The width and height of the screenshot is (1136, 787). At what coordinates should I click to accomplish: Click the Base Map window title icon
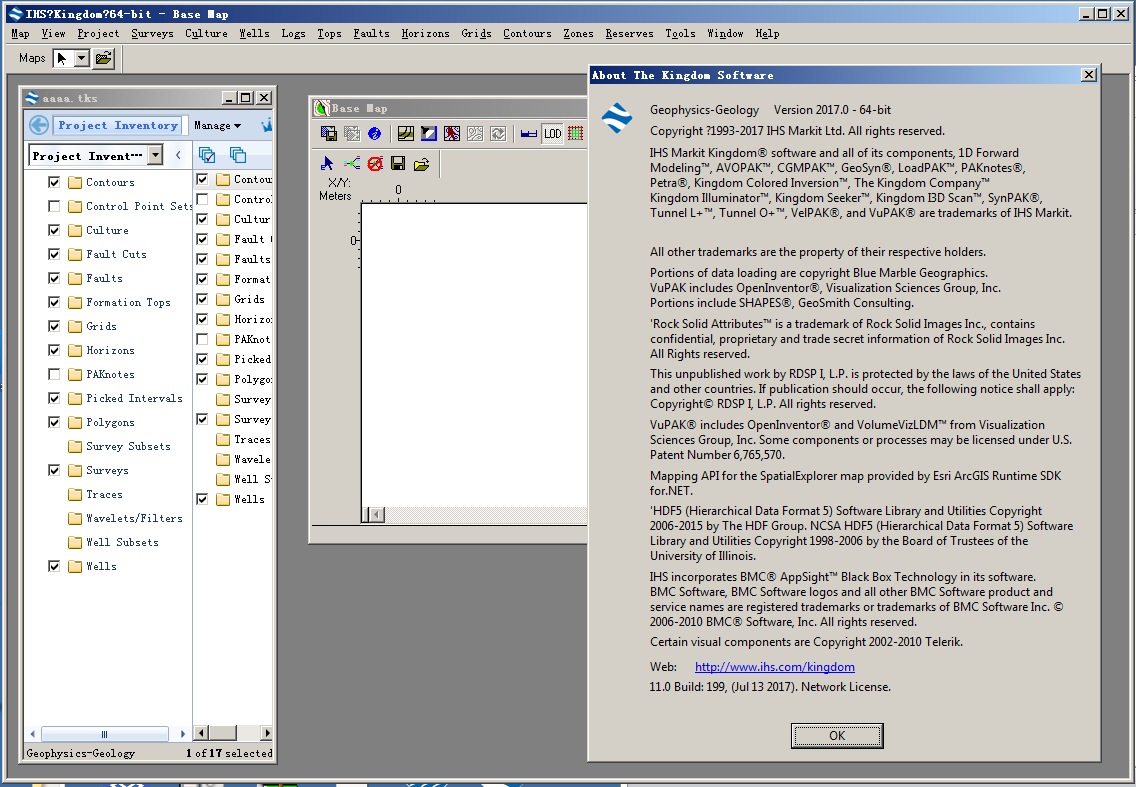point(322,108)
